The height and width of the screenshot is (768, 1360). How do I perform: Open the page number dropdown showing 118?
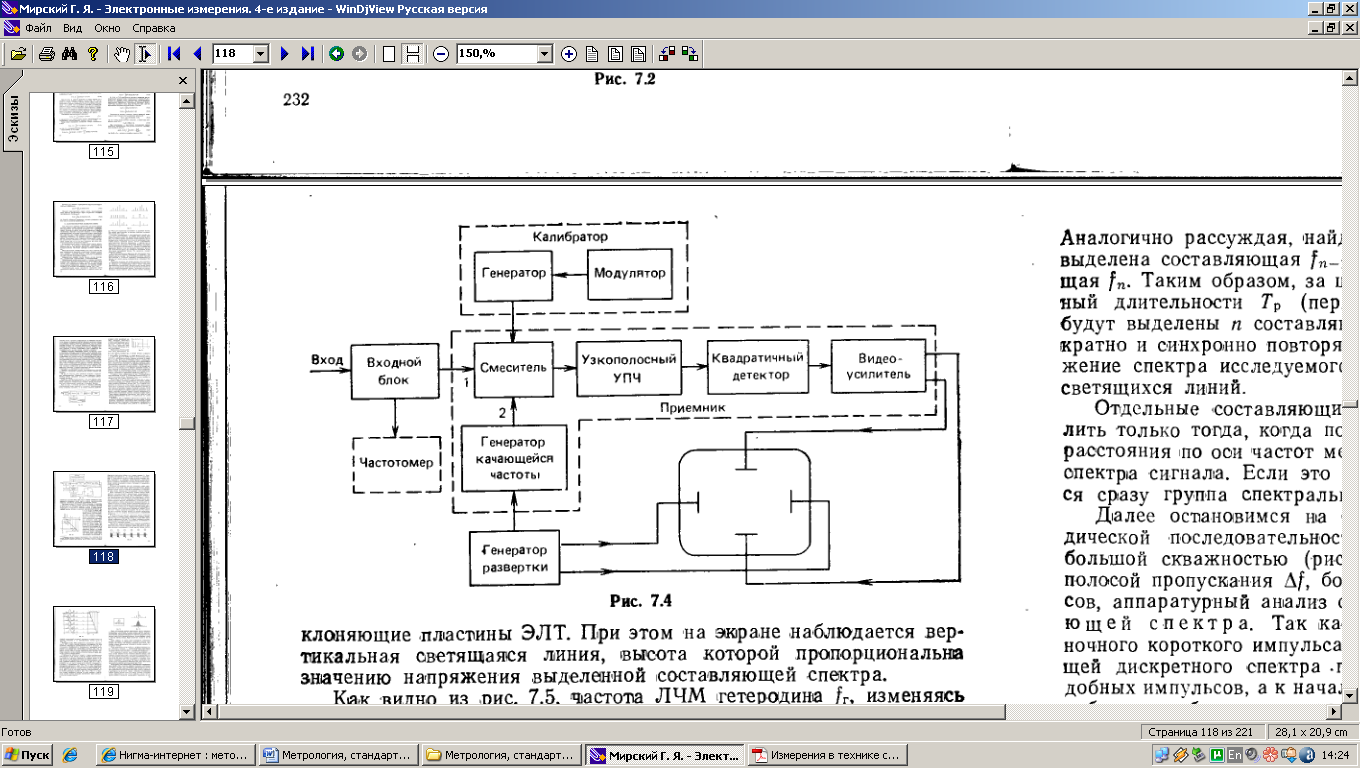(x=261, y=54)
